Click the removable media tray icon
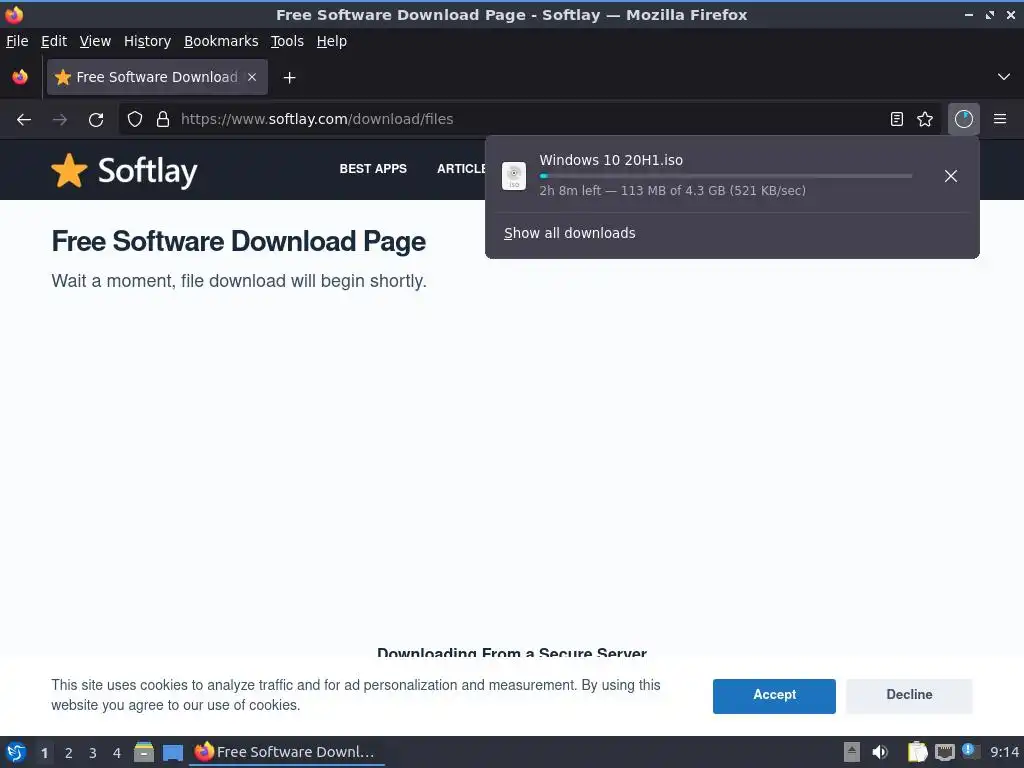1024x768 pixels. 852,752
